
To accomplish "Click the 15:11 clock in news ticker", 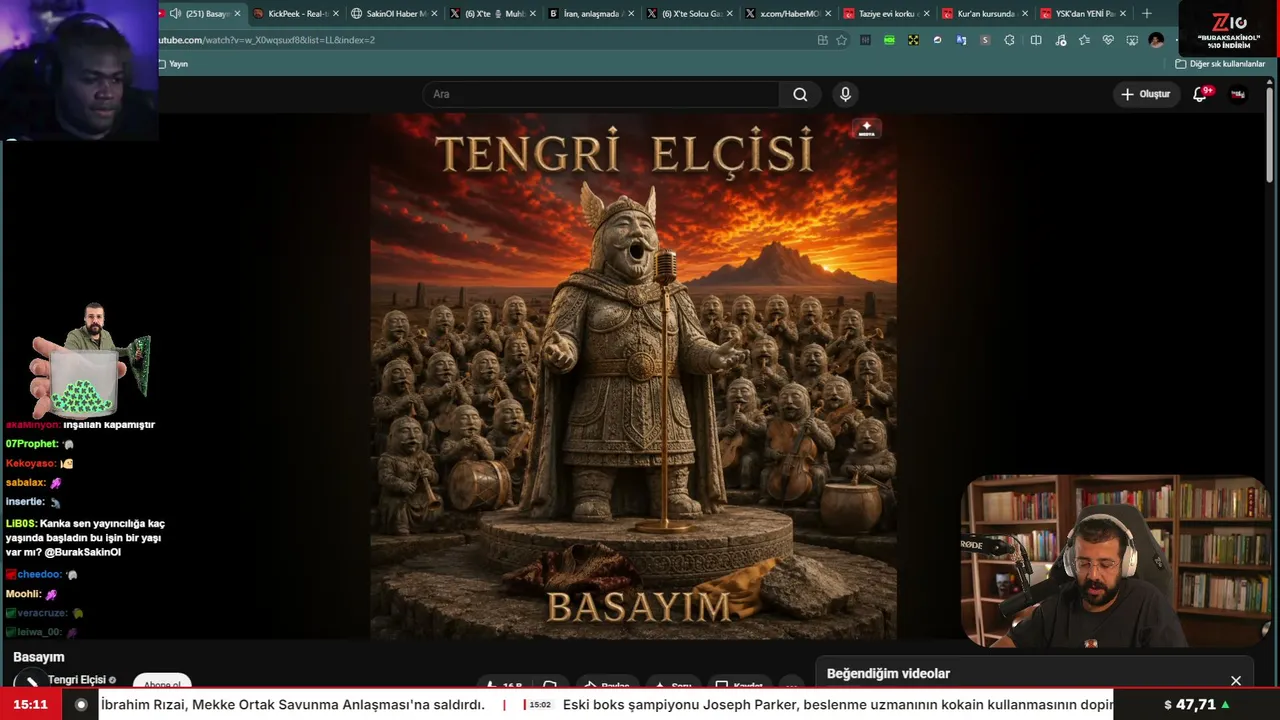I will pyautogui.click(x=31, y=705).
